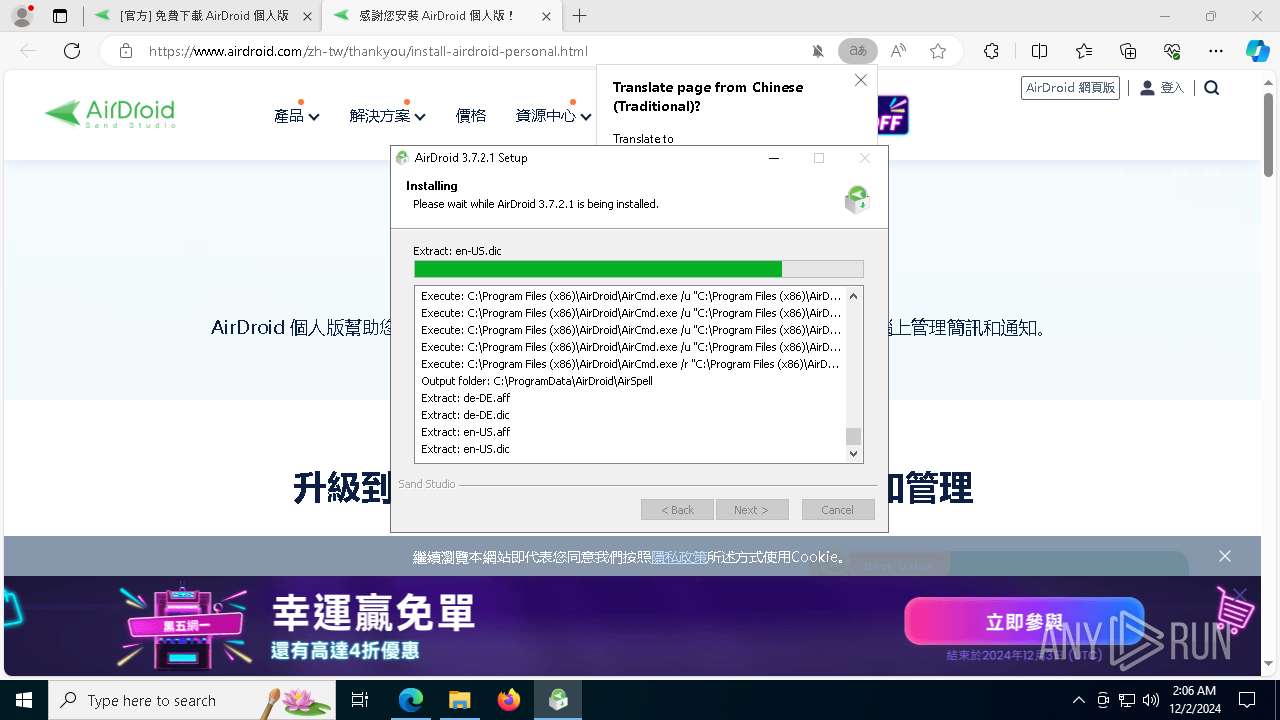1280x720 pixels.
Task: Open the notification center icon
Action: click(1247, 700)
